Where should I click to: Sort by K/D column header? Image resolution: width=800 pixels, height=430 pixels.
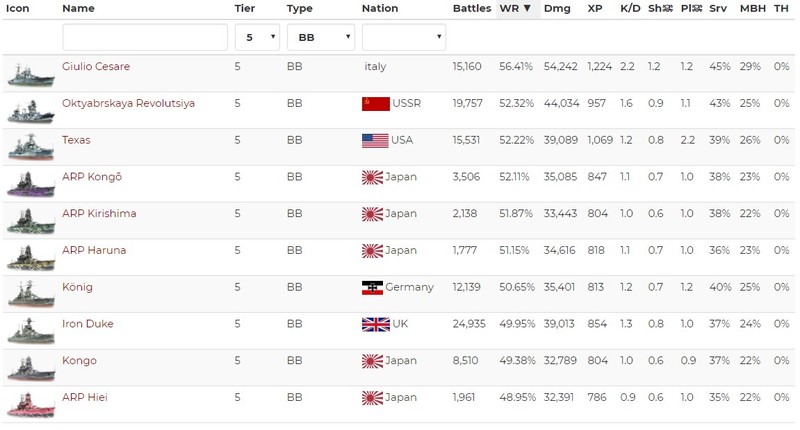click(x=630, y=8)
